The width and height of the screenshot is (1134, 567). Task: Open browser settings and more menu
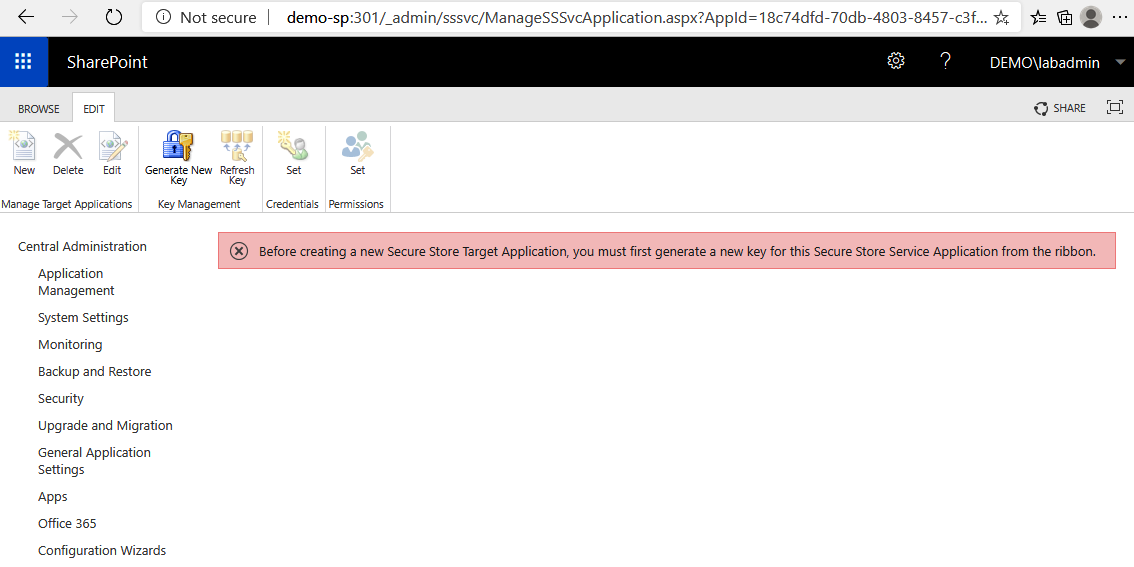1118,17
